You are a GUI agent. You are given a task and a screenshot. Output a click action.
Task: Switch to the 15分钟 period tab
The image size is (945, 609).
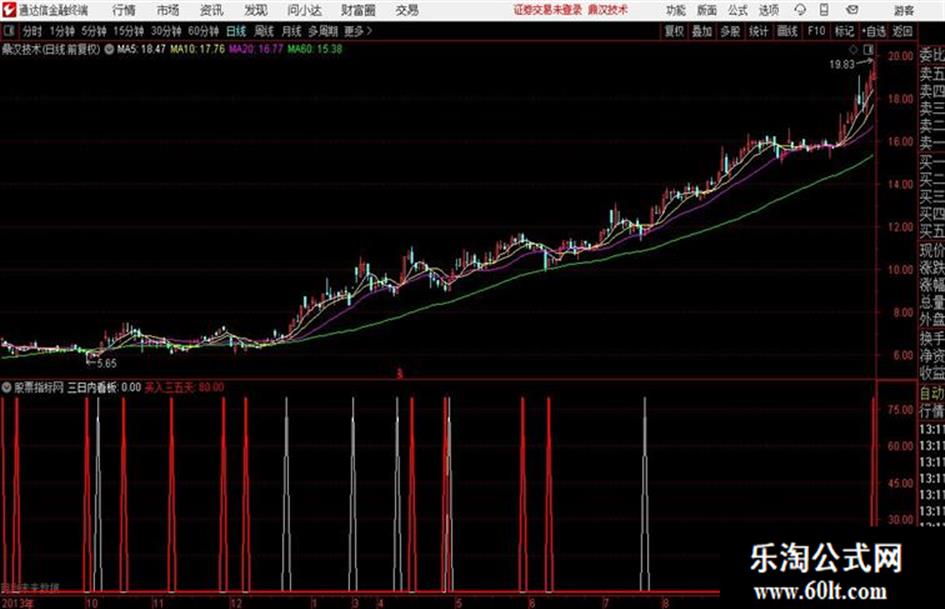point(129,31)
